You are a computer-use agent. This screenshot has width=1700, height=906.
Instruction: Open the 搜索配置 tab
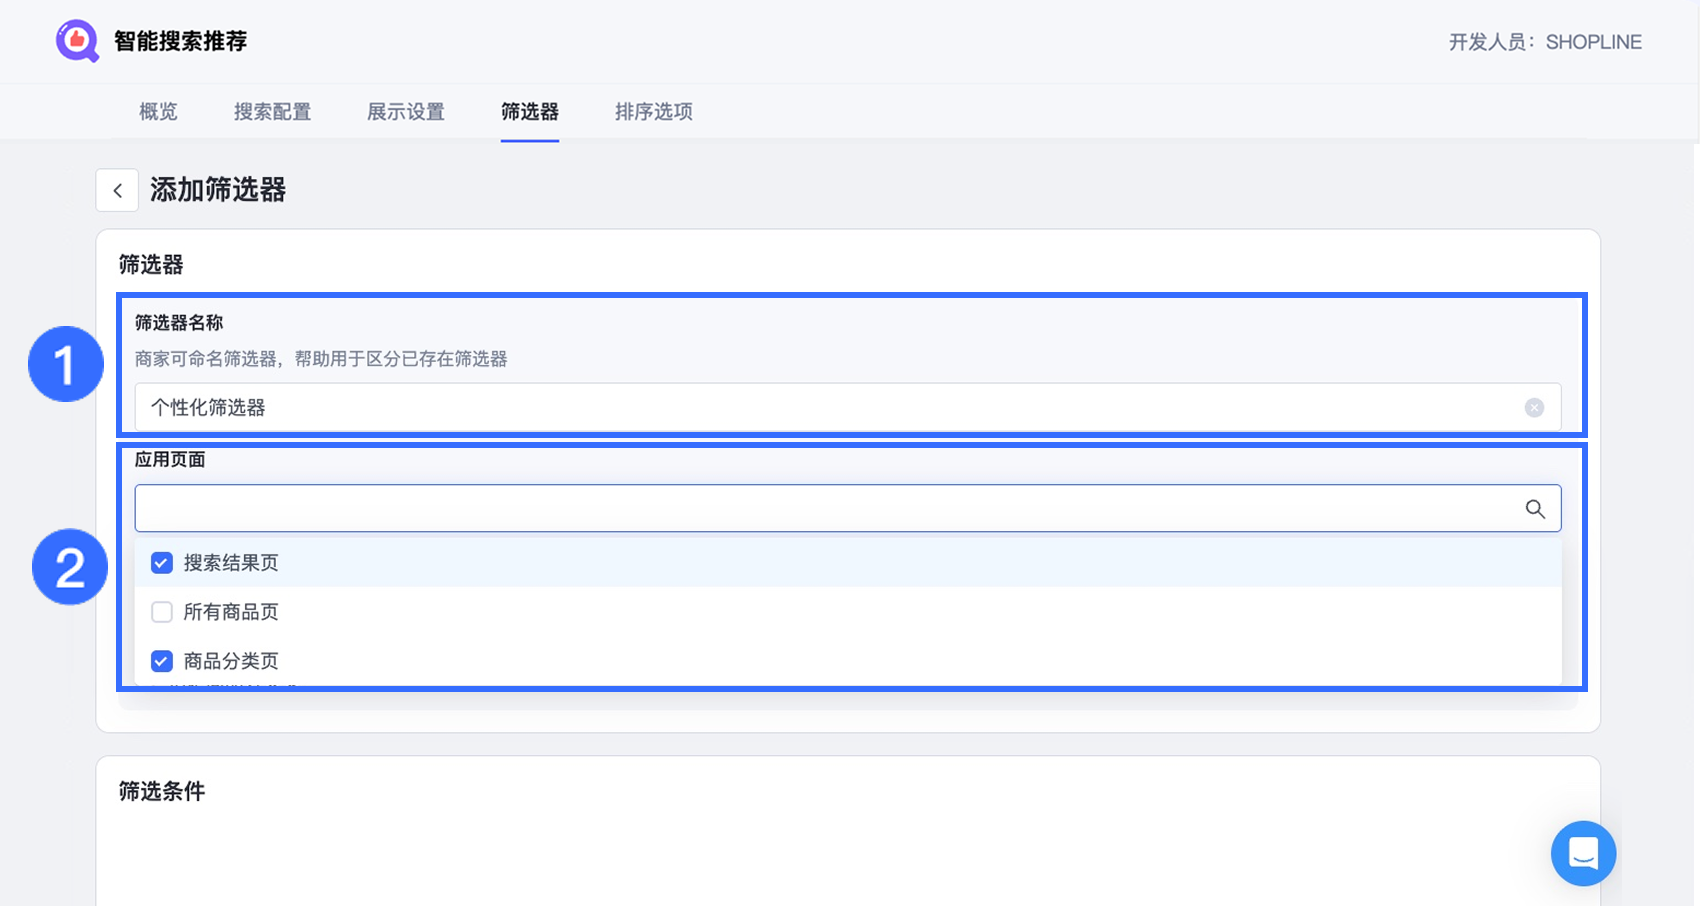(272, 112)
